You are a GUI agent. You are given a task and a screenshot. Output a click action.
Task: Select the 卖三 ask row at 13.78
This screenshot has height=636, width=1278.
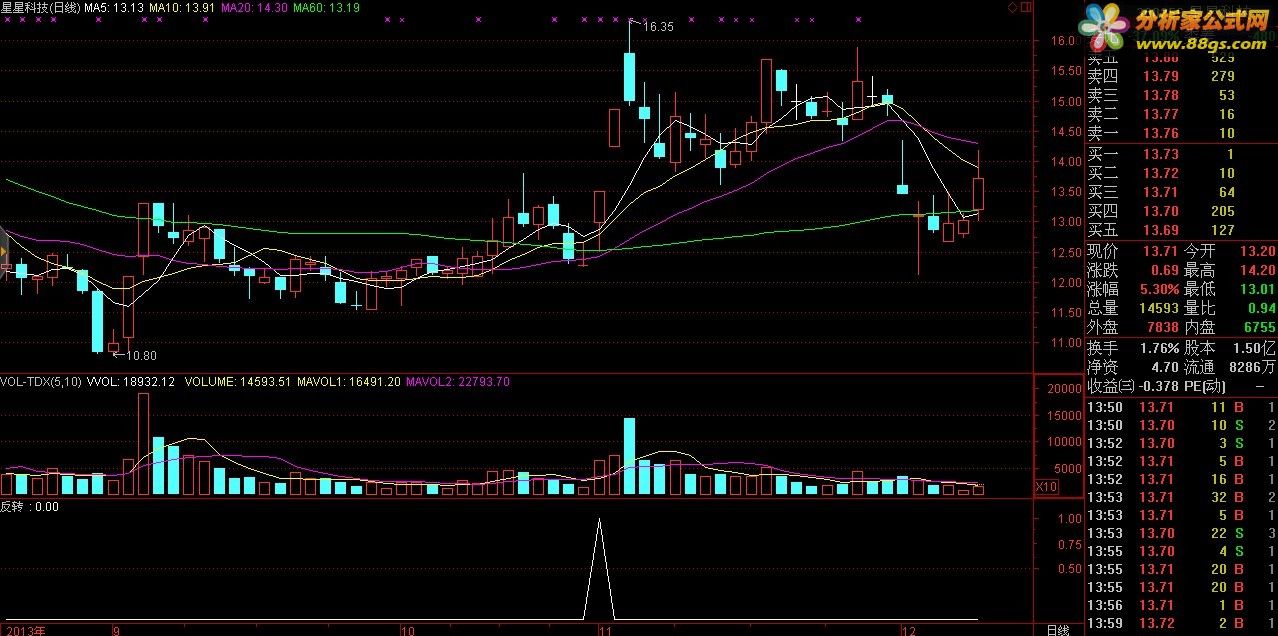click(1181, 95)
